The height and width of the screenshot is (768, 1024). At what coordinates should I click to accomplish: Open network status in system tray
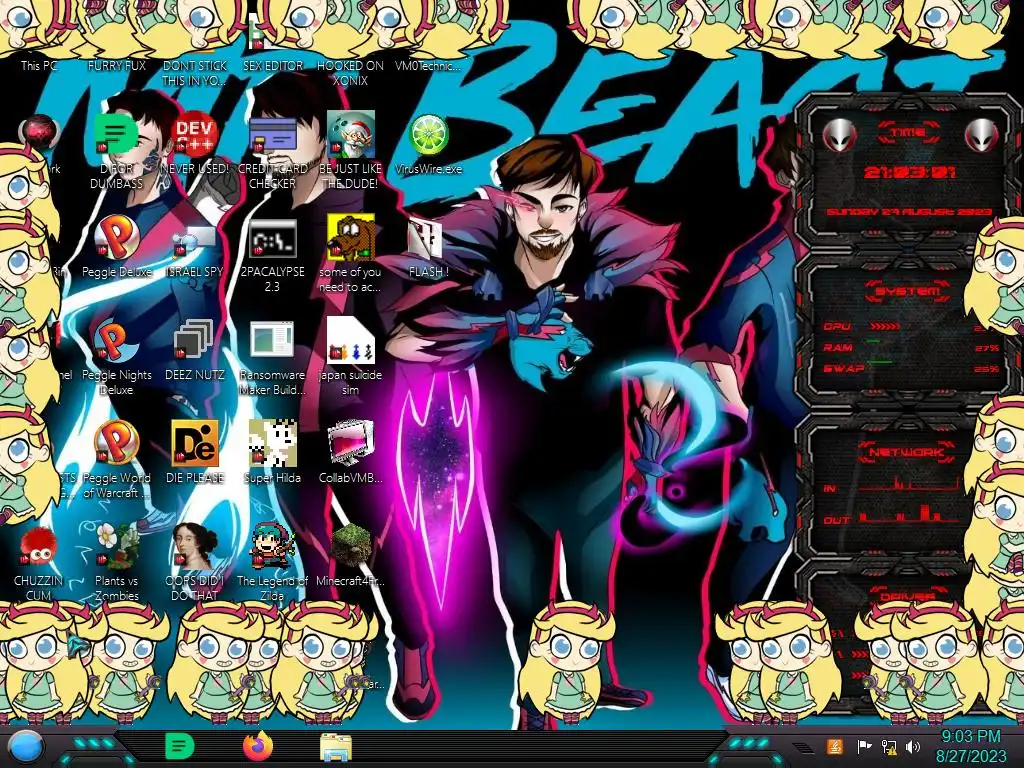pos(889,746)
